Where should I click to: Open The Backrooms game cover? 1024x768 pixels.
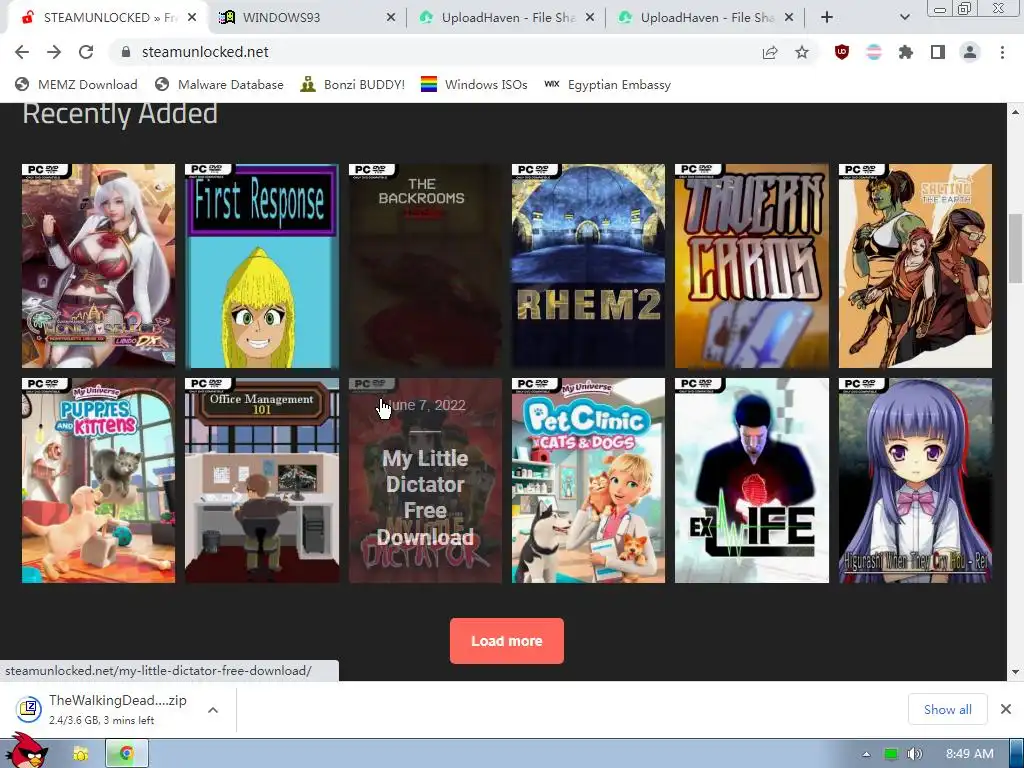tap(425, 266)
